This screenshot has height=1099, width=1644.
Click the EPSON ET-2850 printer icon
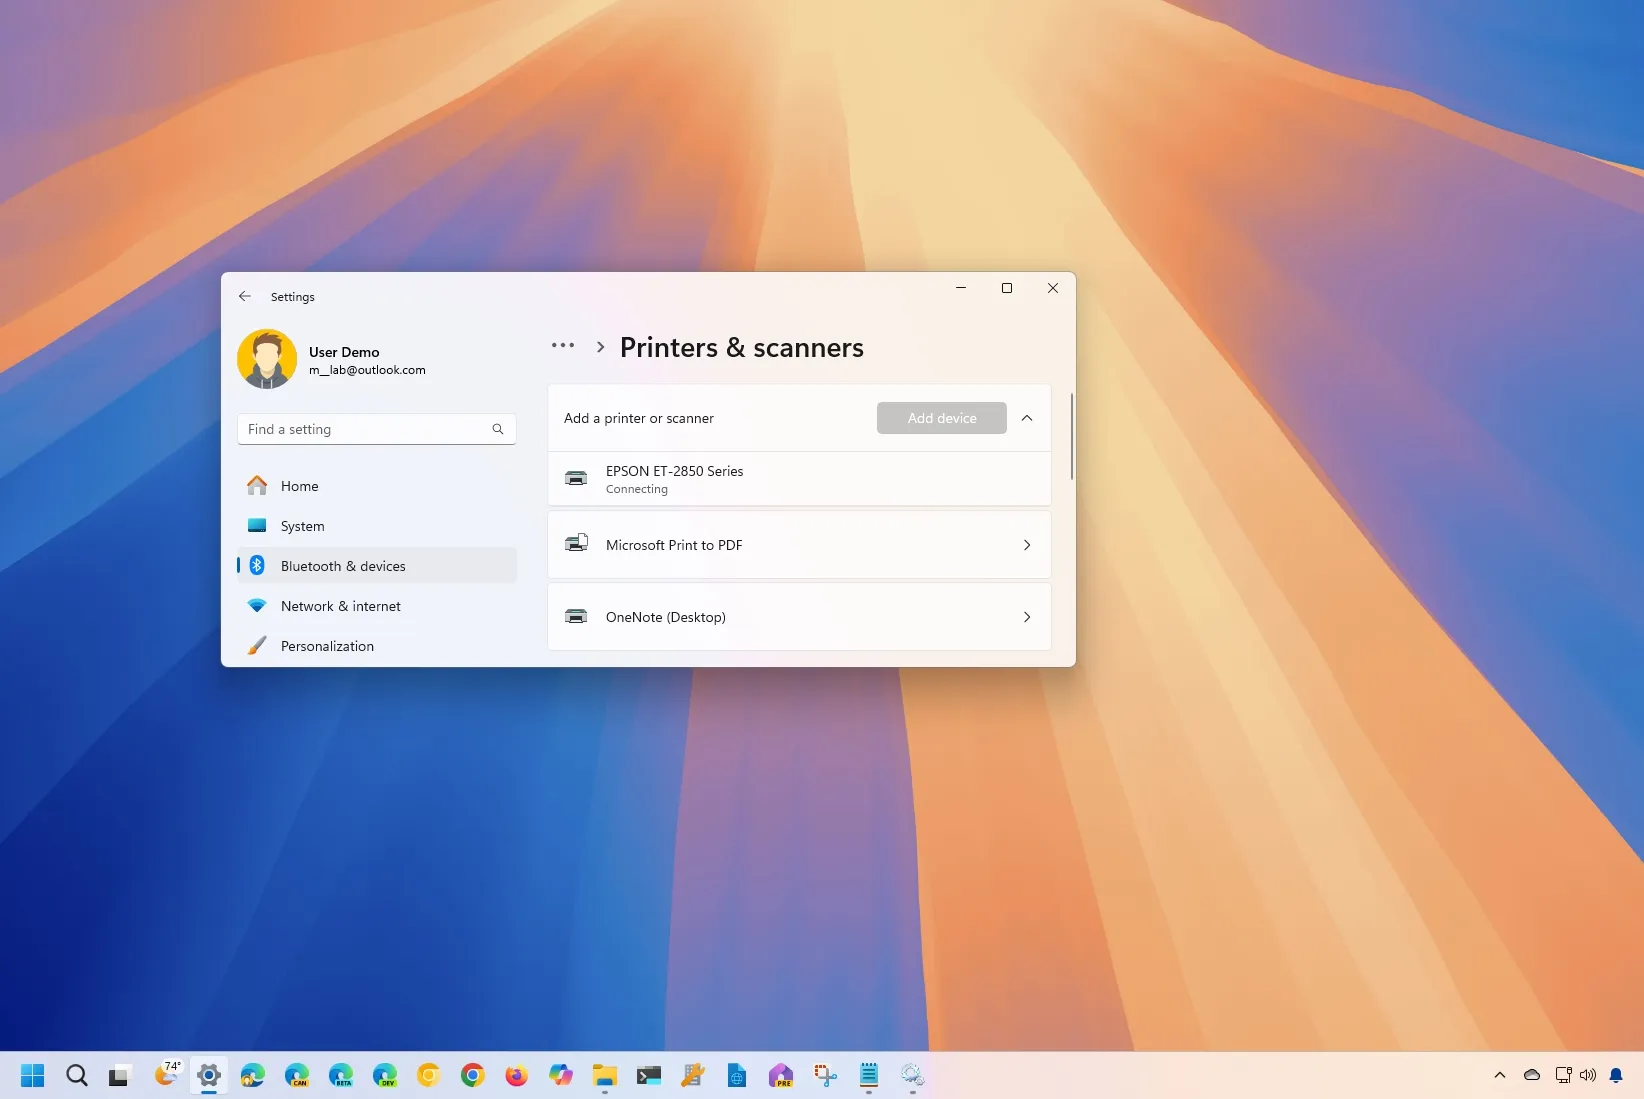[577, 478]
